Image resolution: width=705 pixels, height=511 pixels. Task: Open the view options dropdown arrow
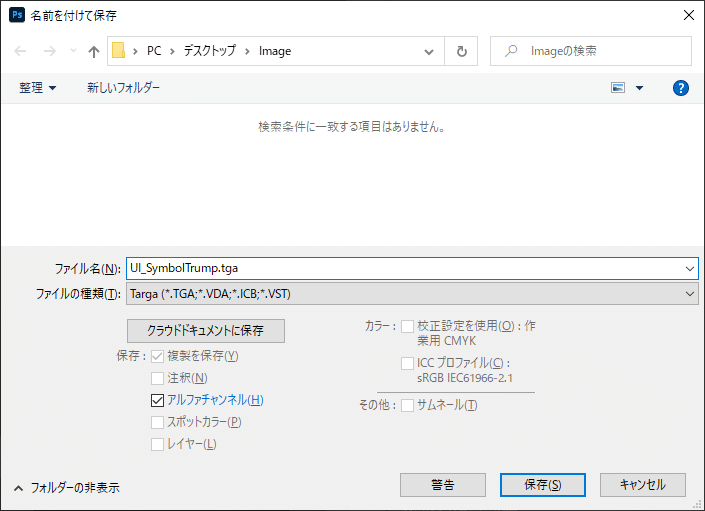coord(639,88)
